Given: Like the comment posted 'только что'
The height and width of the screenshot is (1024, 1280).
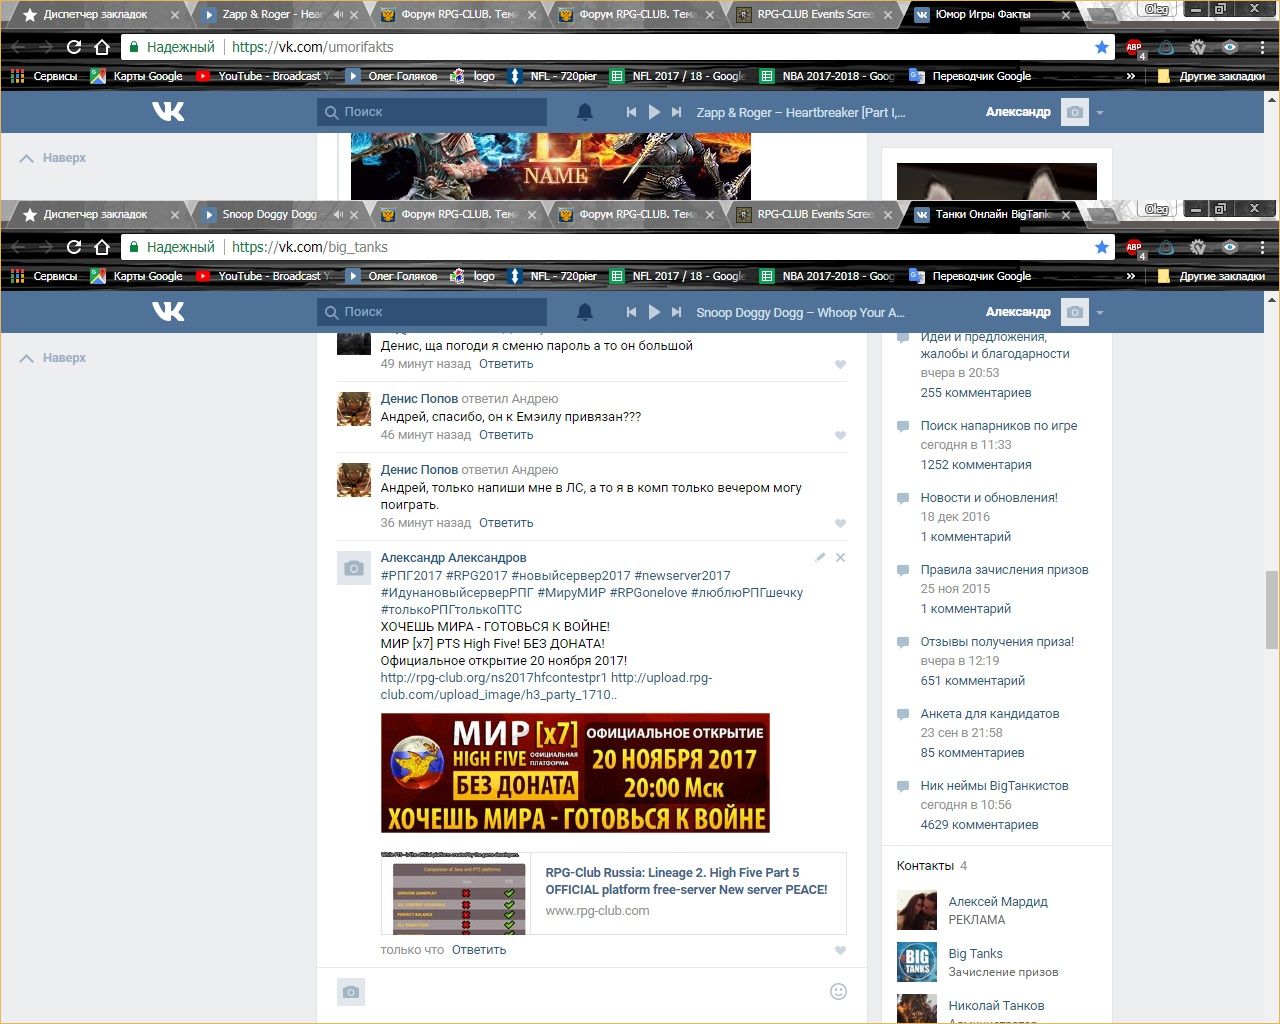Looking at the screenshot, I should [x=840, y=950].
